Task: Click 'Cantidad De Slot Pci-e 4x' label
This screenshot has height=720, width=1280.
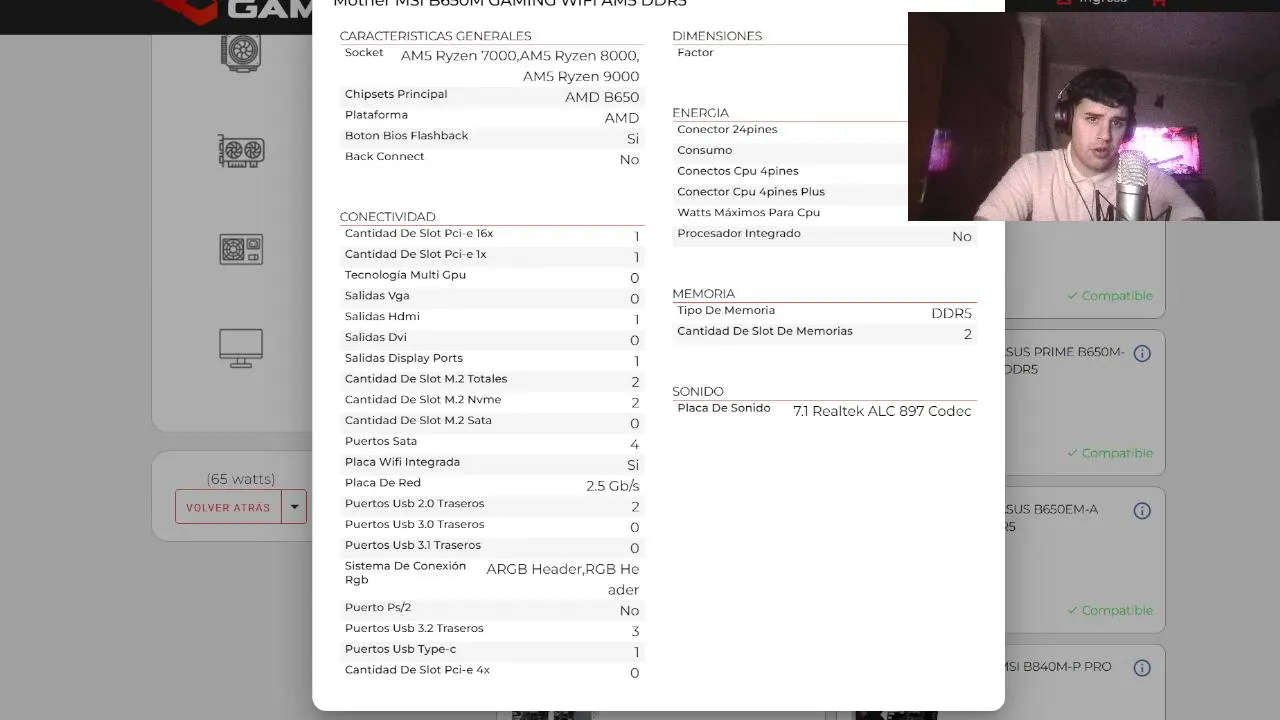Action: pos(417,670)
